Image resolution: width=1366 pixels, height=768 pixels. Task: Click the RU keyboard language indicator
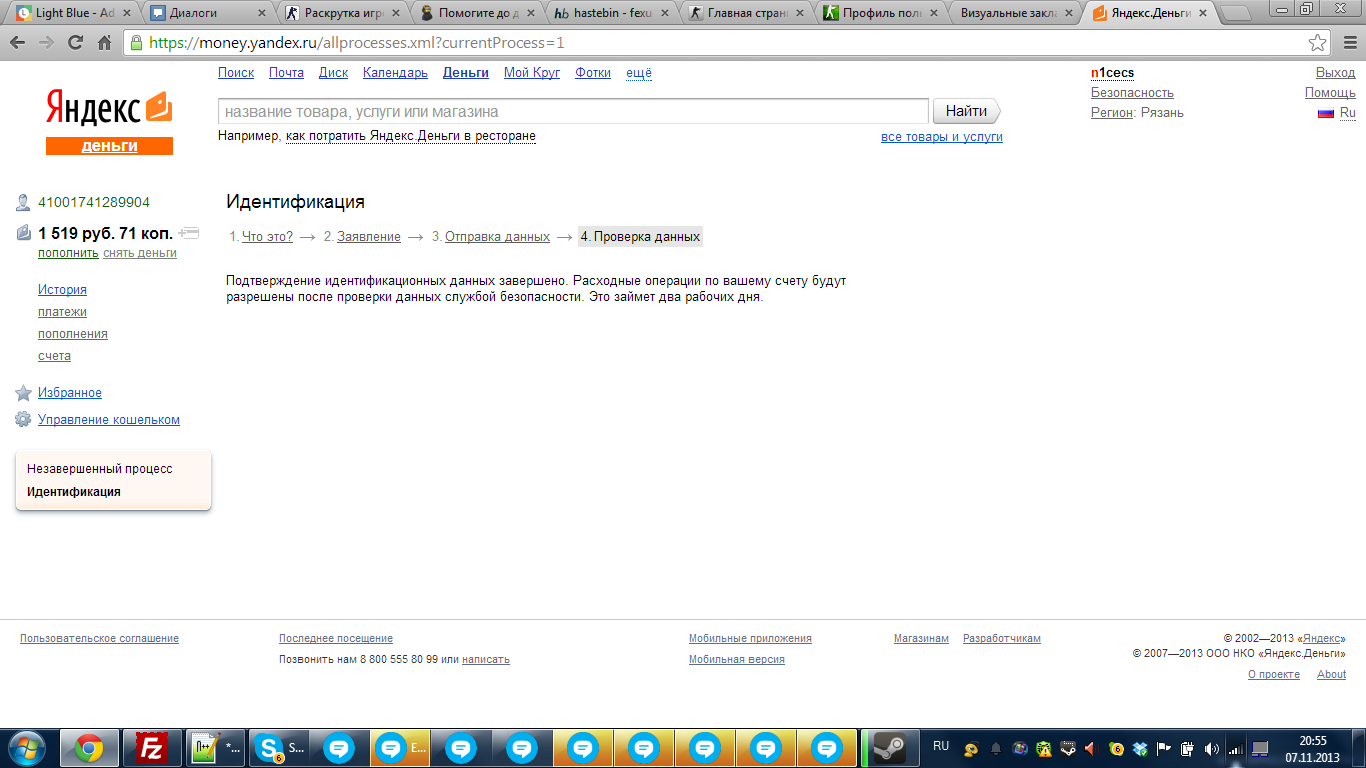[941, 746]
